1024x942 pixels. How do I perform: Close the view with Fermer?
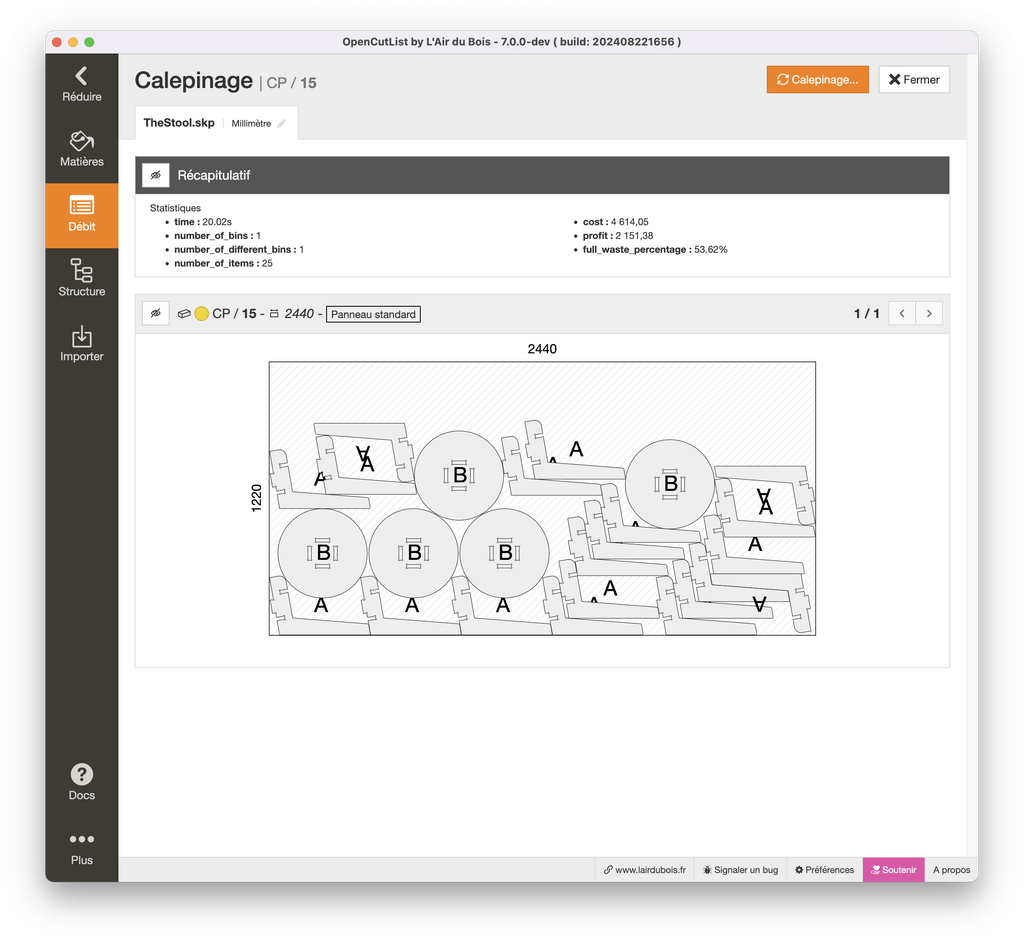[914, 80]
